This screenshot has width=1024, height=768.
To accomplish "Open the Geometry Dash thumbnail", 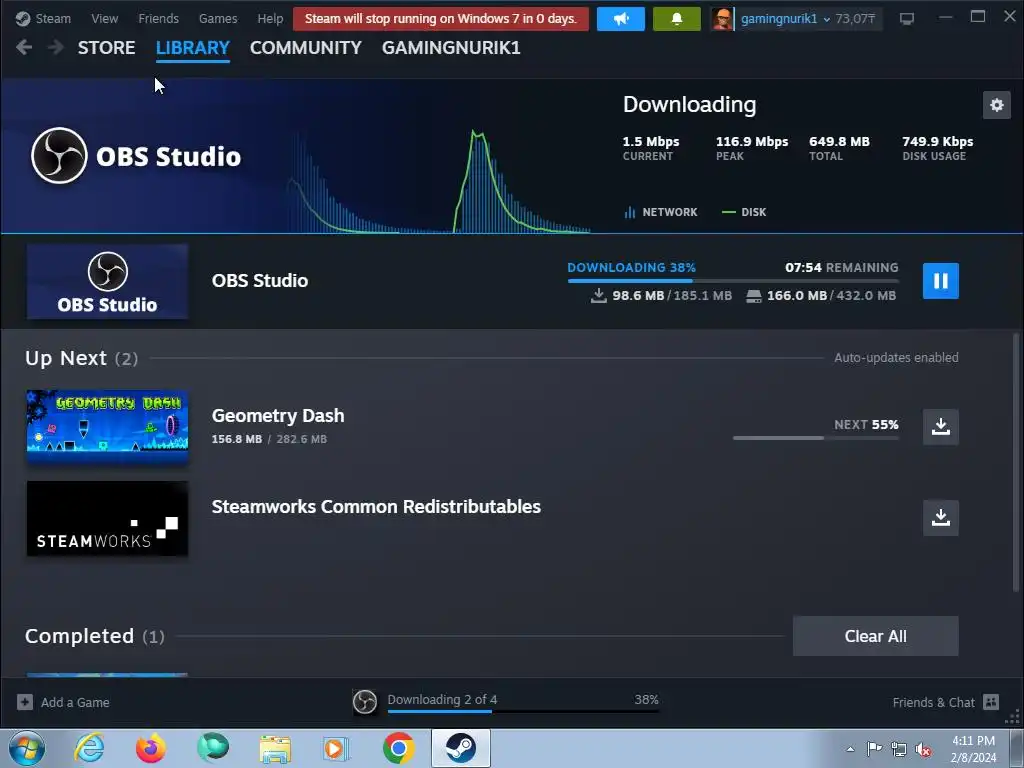I will click(x=107, y=427).
